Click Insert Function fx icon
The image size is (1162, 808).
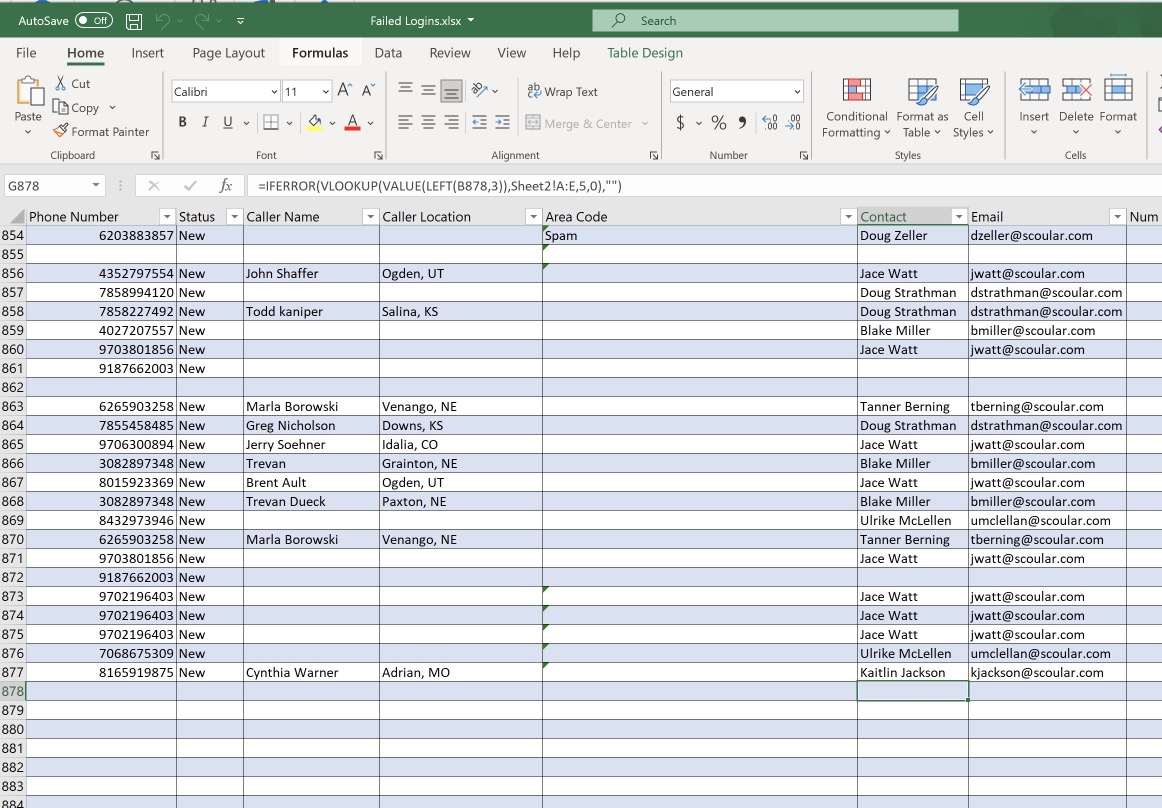[226, 185]
